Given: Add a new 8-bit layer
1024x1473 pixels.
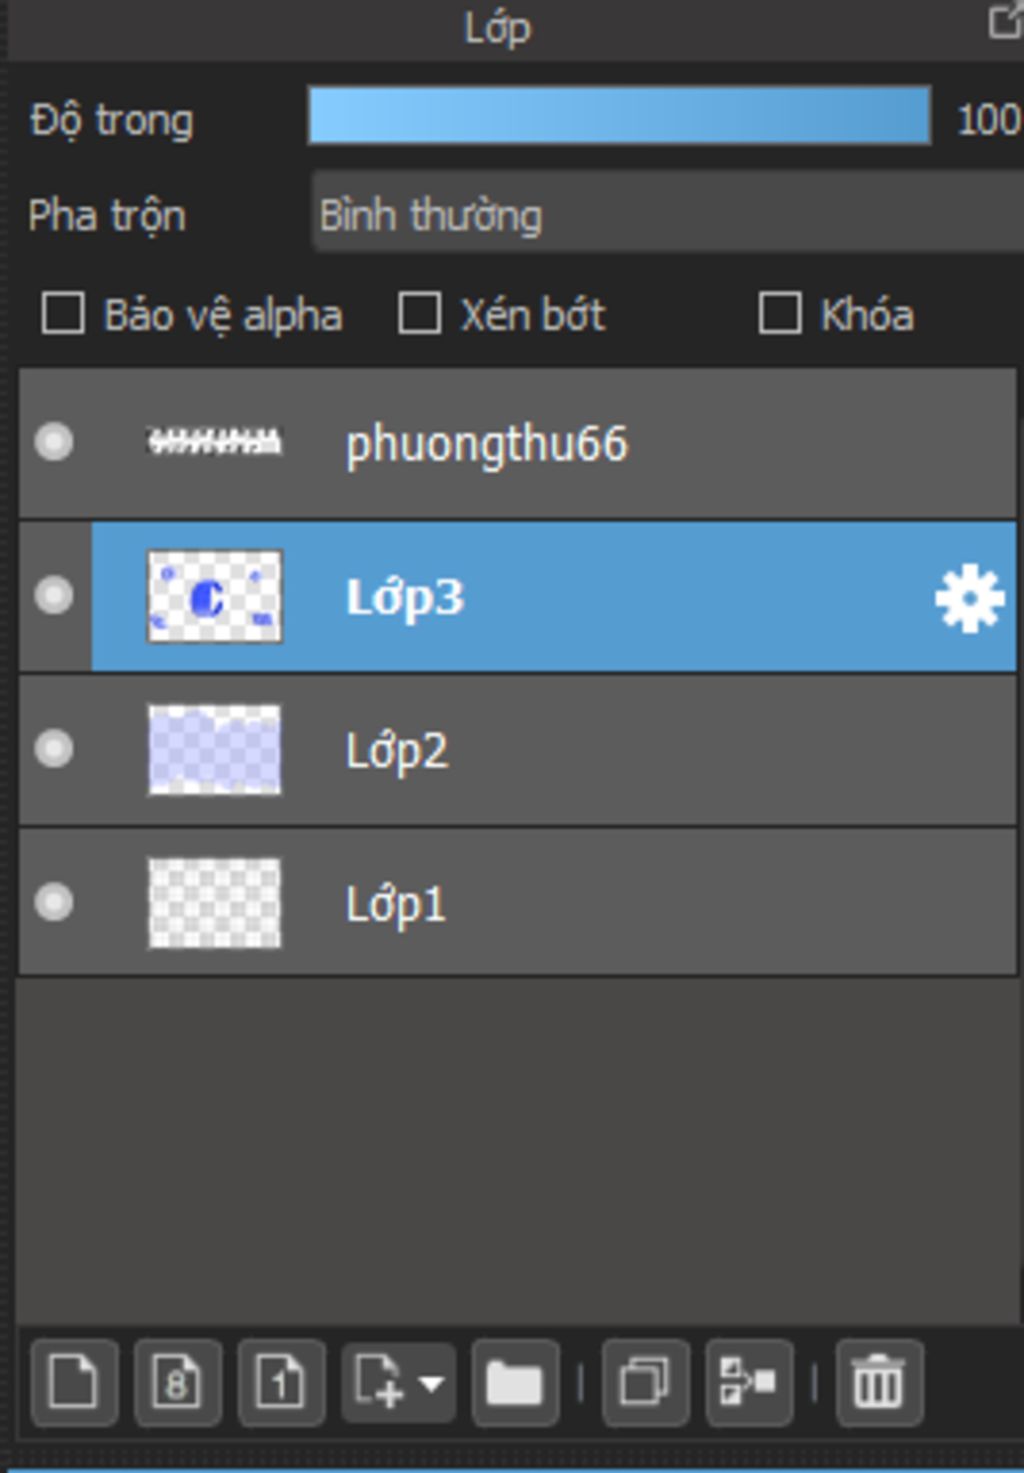Looking at the screenshot, I should click(178, 1383).
